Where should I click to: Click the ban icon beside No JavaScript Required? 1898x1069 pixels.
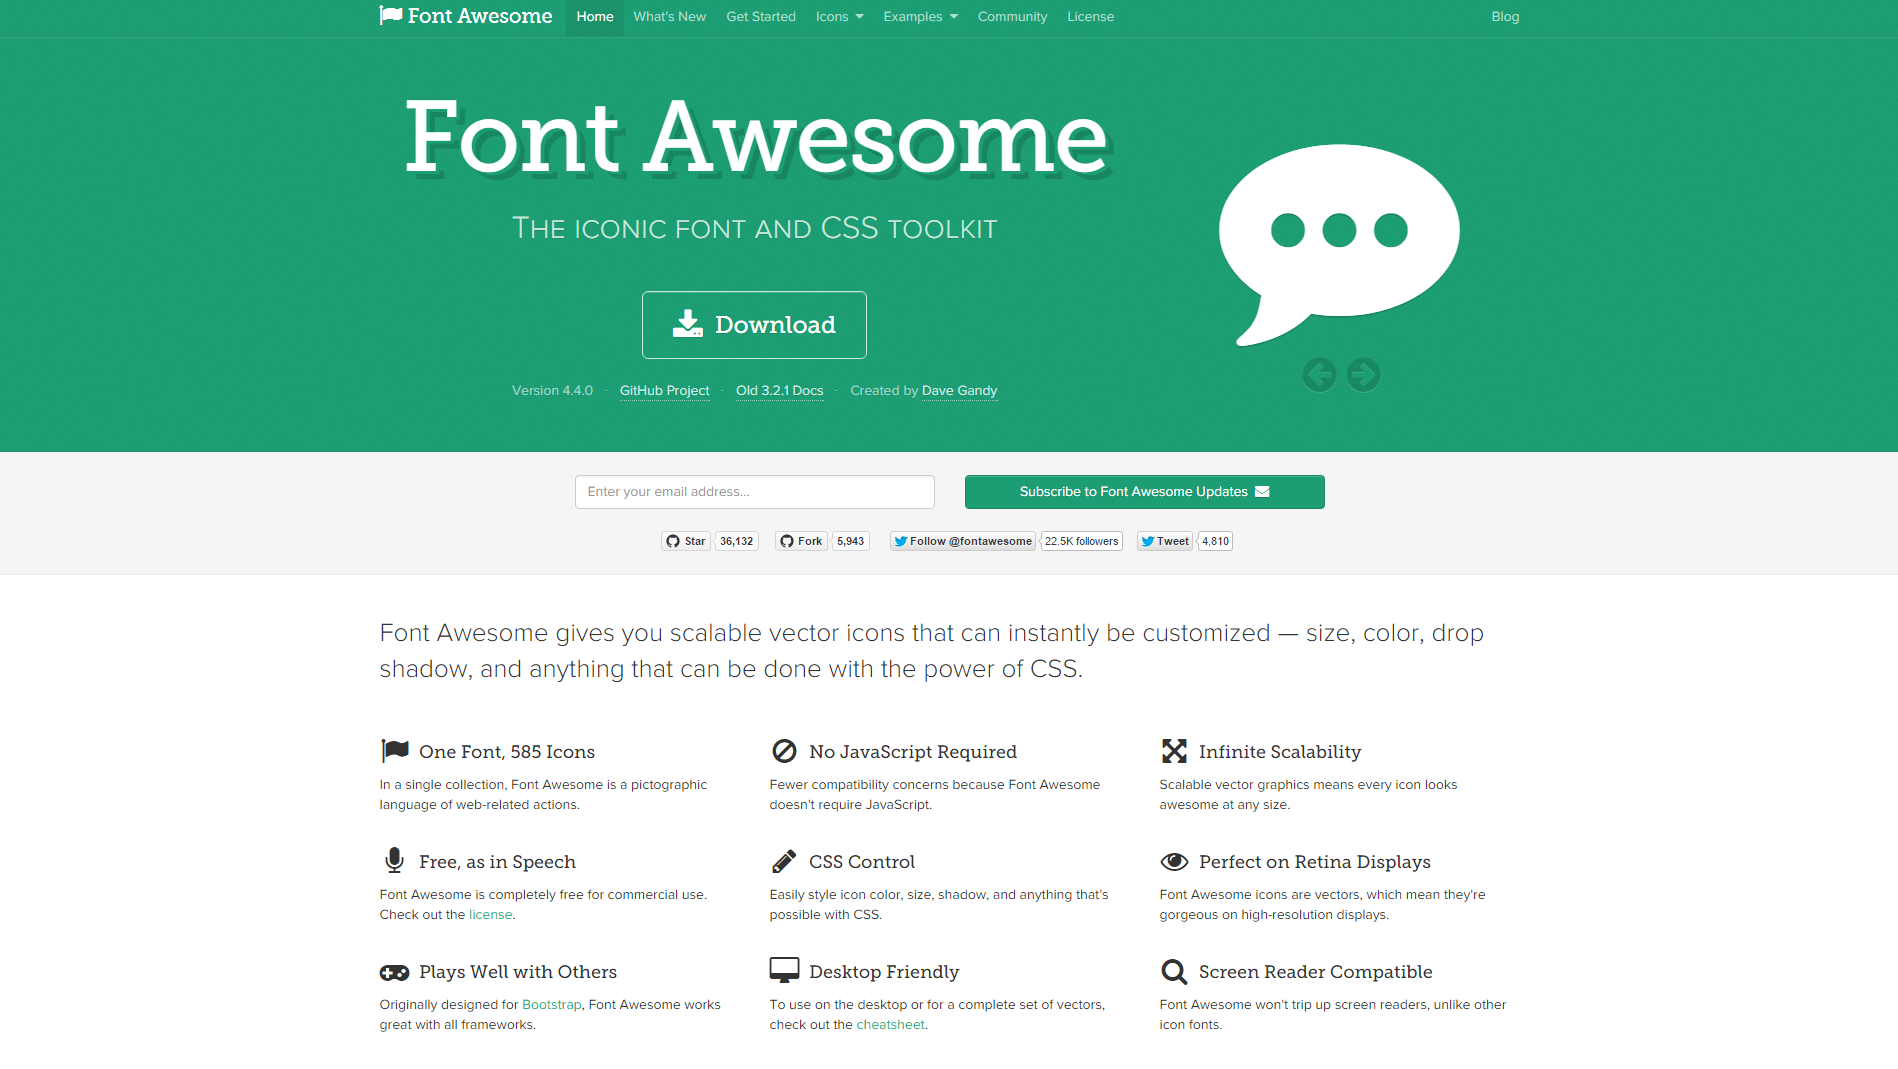pyautogui.click(x=784, y=751)
